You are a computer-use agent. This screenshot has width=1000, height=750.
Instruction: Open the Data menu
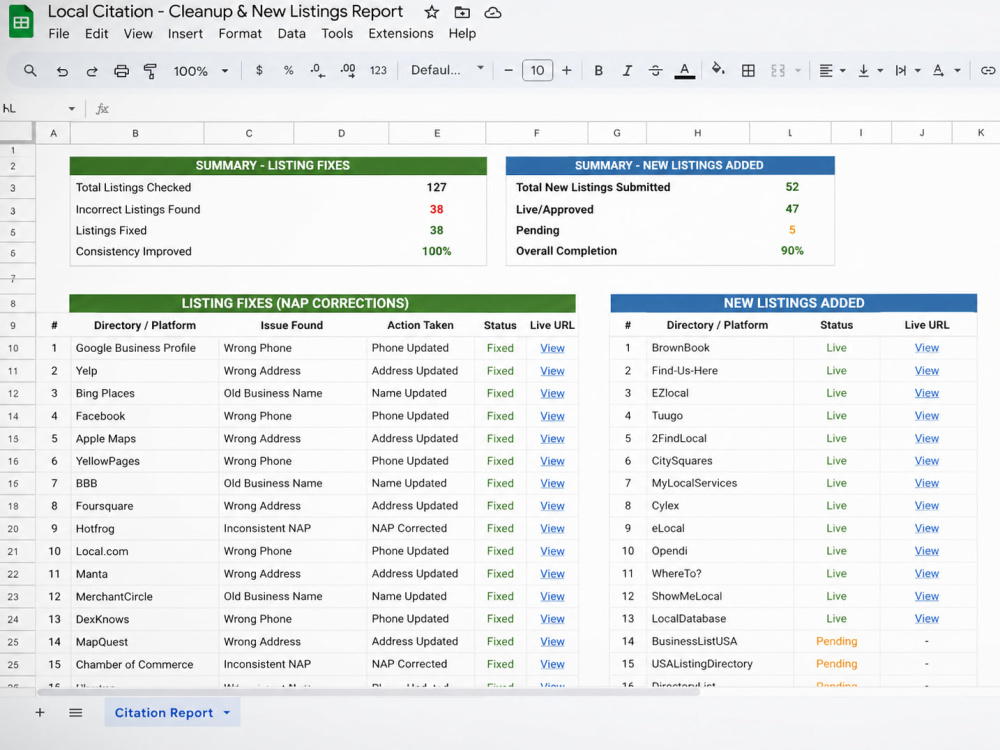[291, 33]
